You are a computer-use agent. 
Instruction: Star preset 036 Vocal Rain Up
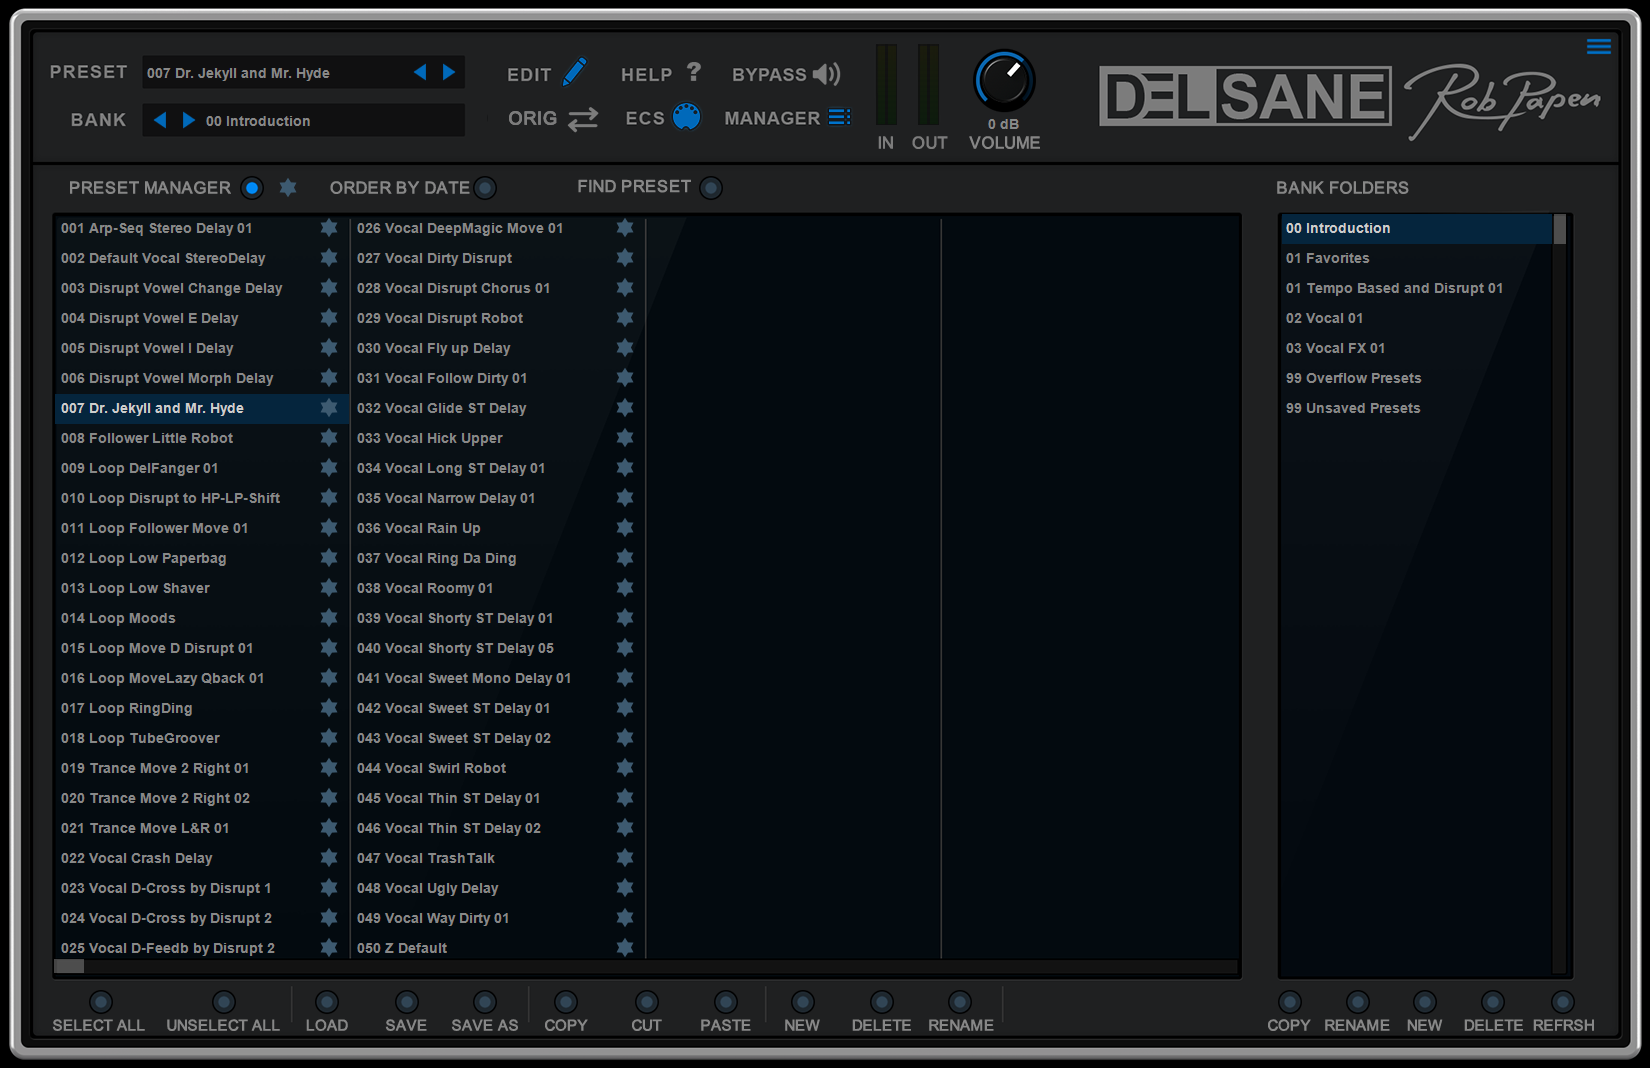pyautogui.click(x=625, y=528)
